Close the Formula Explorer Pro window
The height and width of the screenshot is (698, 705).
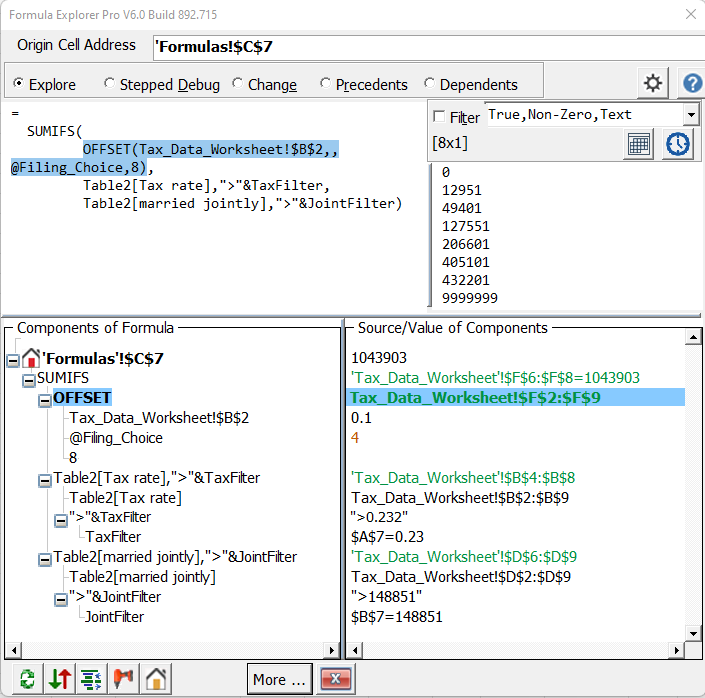(x=691, y=14)
